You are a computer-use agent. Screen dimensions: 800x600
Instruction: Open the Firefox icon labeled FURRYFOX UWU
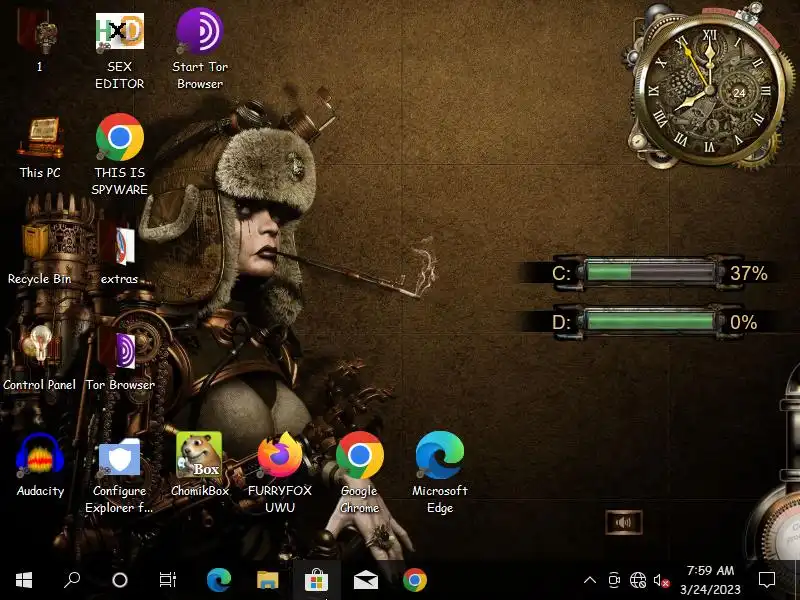coord(280,472)
